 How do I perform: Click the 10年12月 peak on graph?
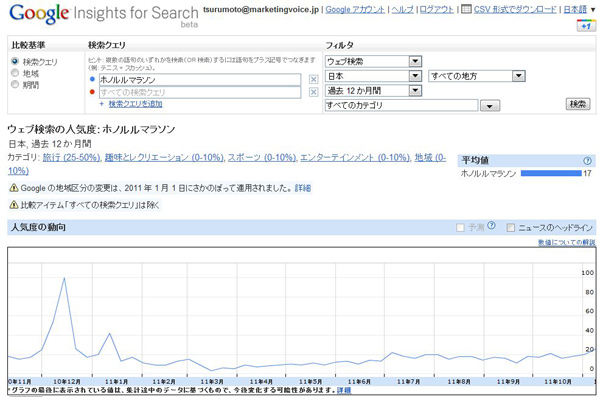64,278
